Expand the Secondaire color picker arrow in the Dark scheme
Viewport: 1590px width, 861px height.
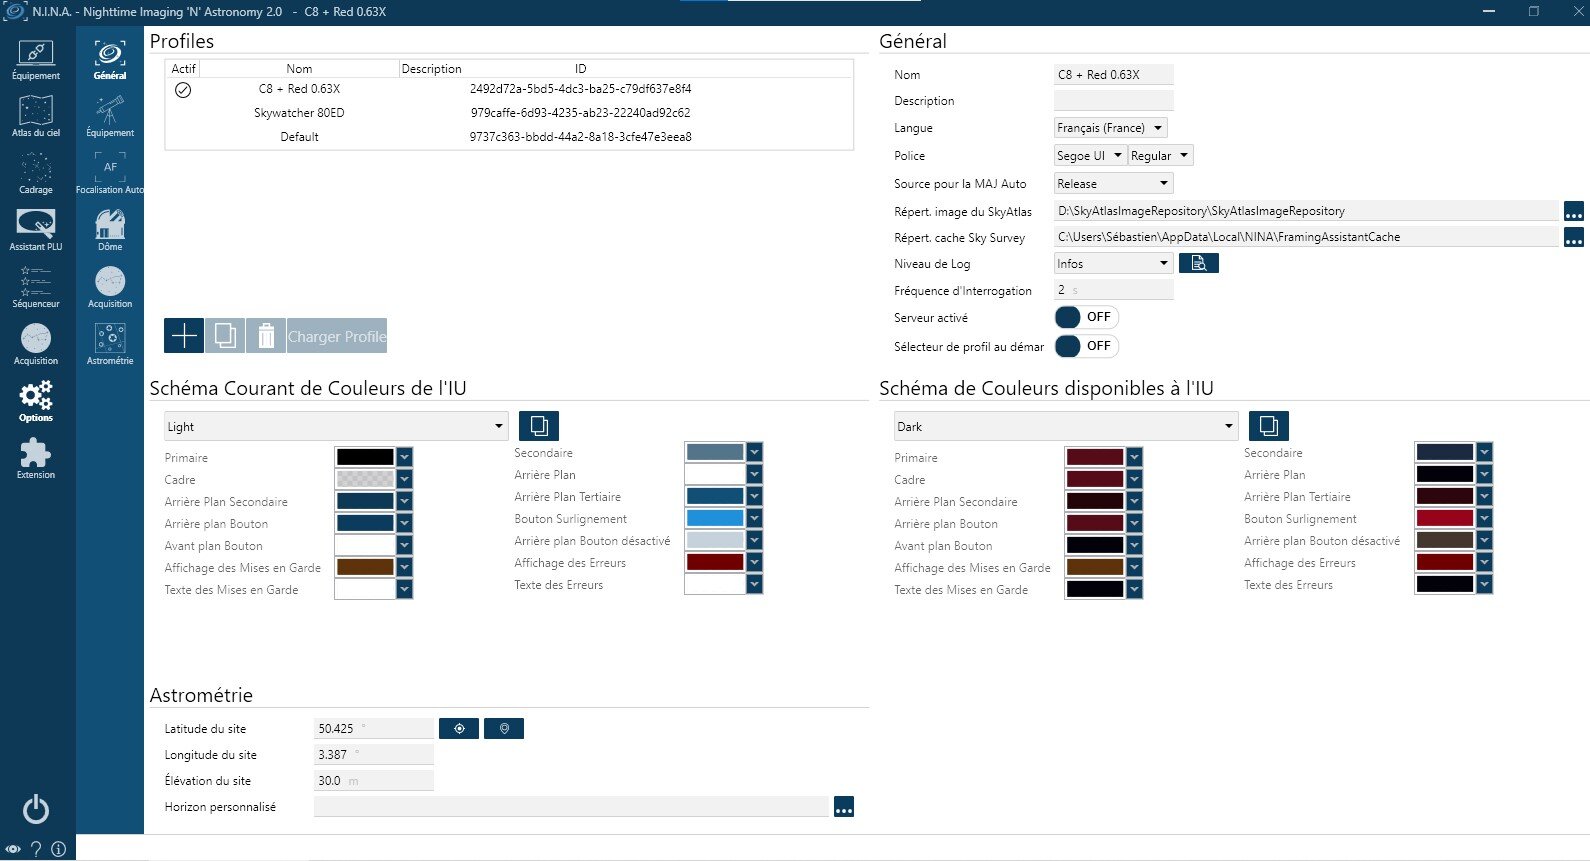pos(1485,452)
